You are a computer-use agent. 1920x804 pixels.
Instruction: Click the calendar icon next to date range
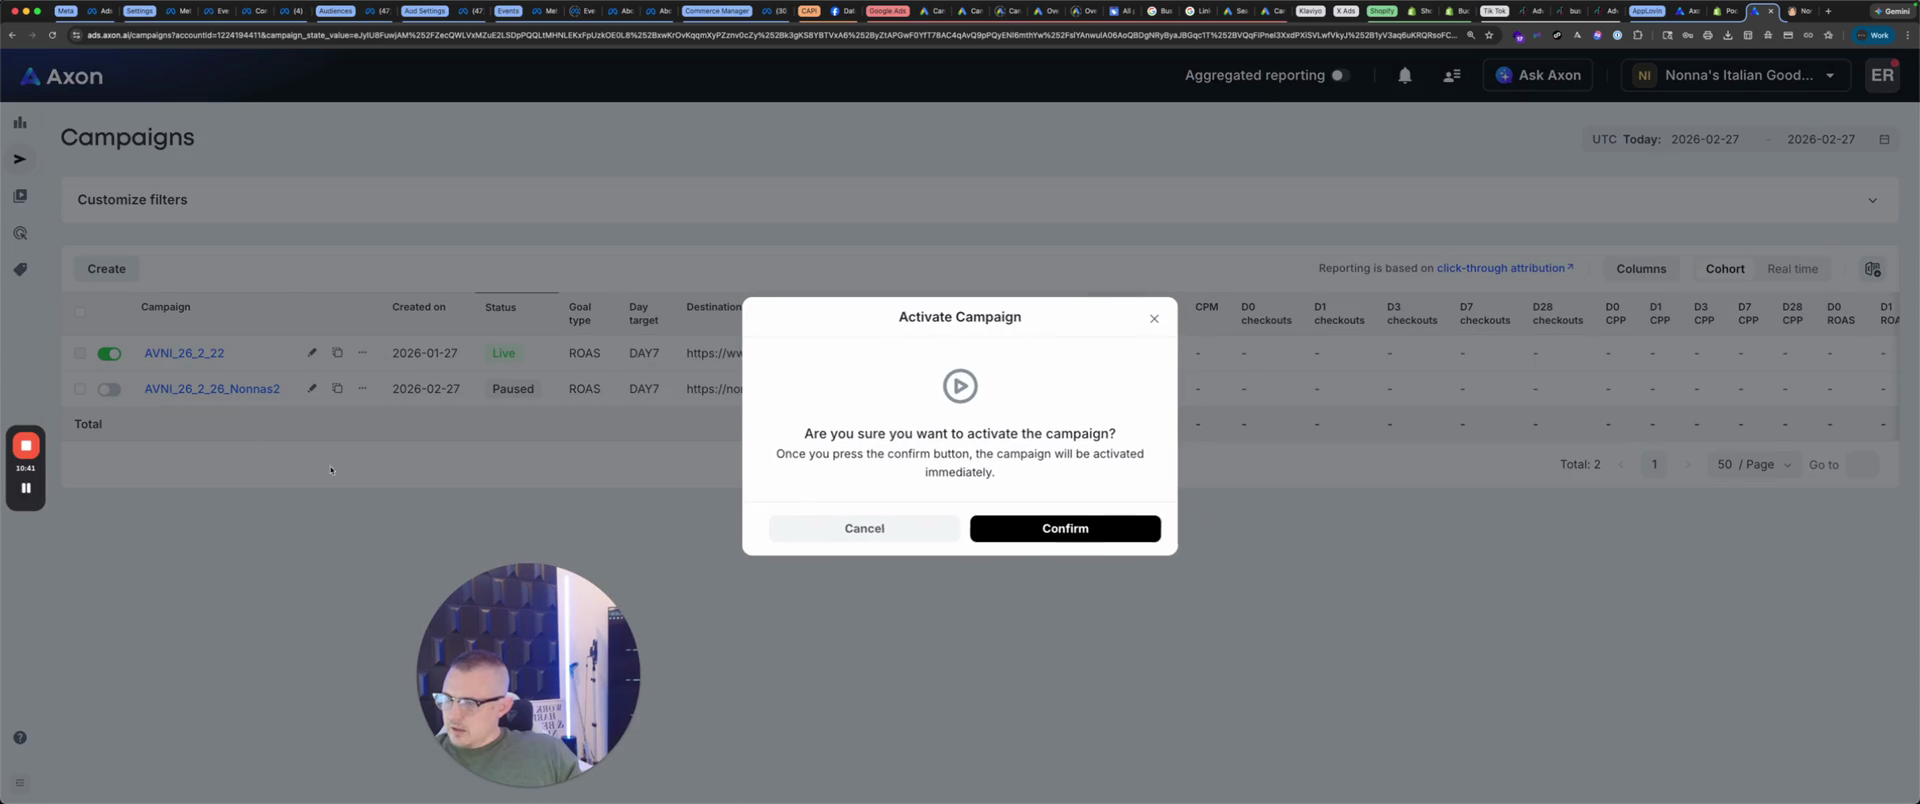[1884, 140]
